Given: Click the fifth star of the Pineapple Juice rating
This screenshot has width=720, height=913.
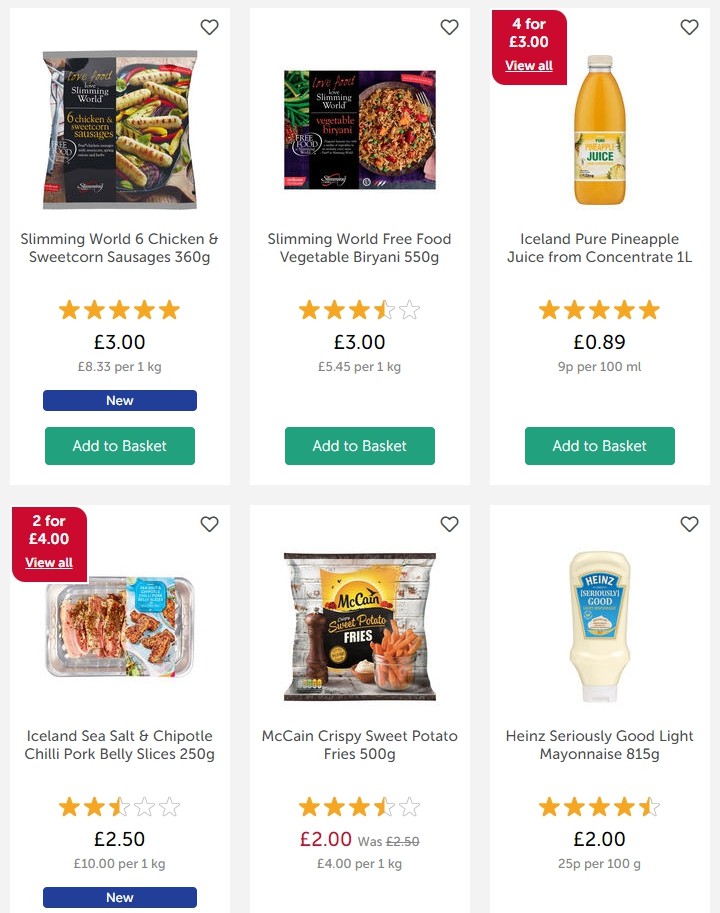Looking at the screenshot, I should tap(649, 310).
